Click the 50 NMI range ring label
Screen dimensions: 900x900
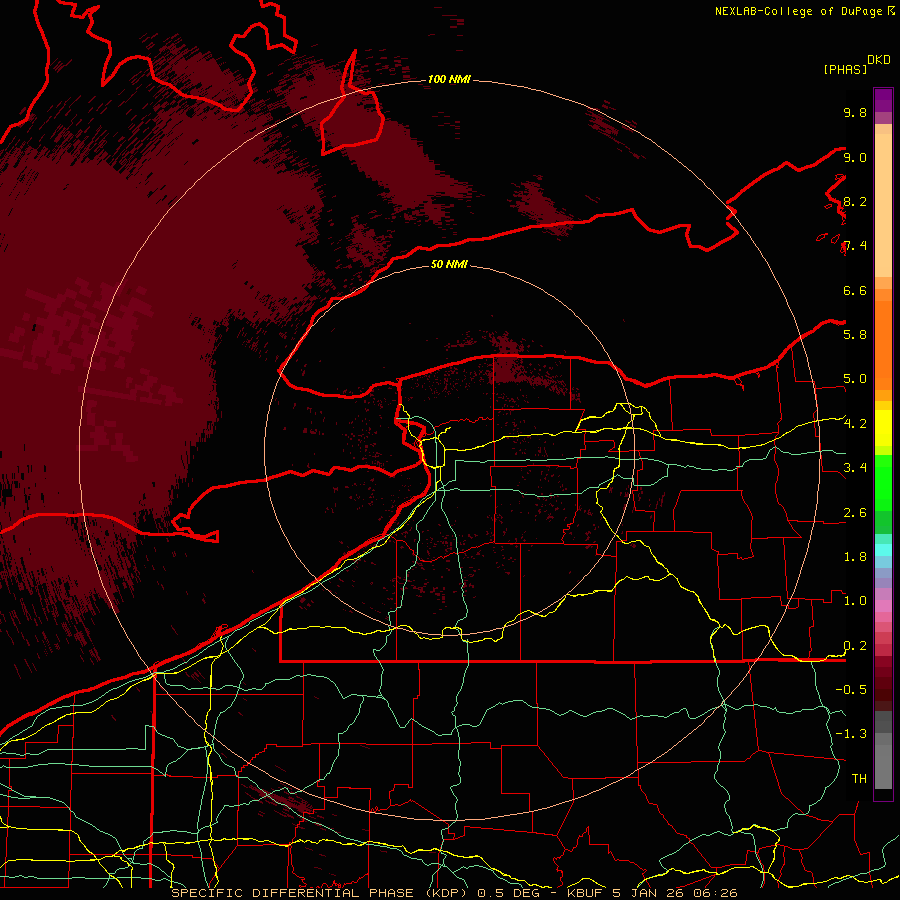pyautogui.click(x=449, y=265)
